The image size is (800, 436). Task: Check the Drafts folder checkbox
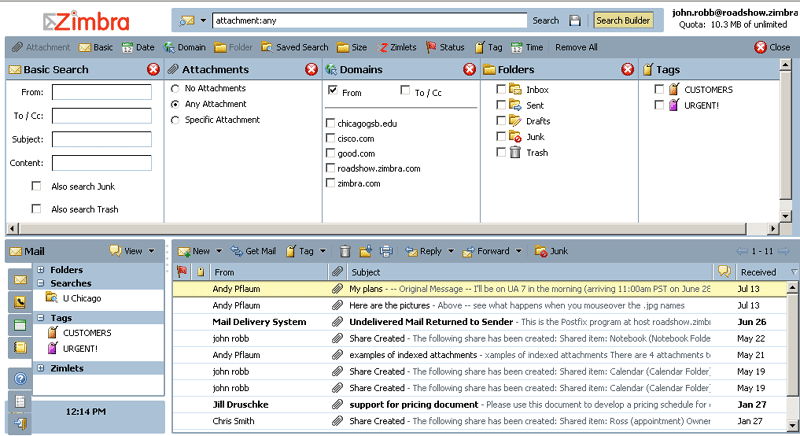point(501,120)
